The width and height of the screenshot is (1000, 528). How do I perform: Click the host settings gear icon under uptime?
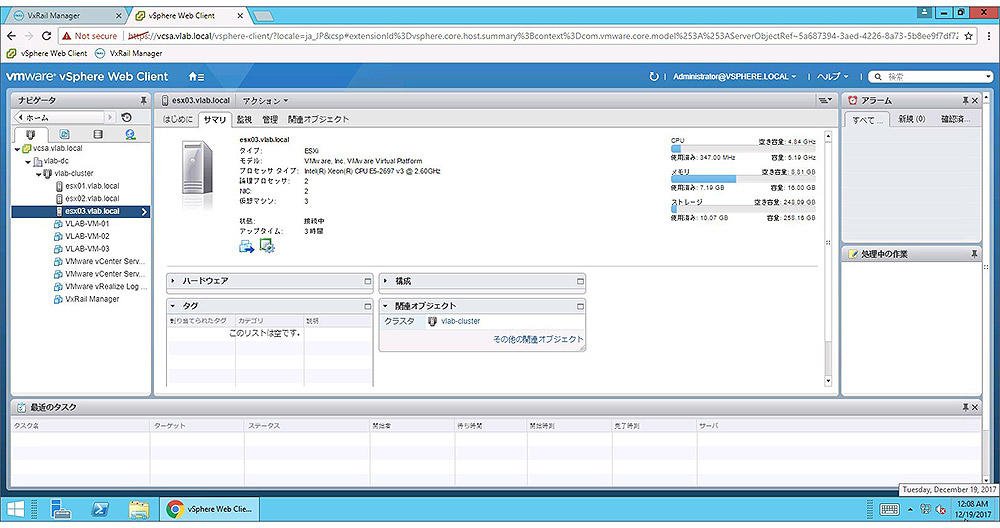coord(267,246)
